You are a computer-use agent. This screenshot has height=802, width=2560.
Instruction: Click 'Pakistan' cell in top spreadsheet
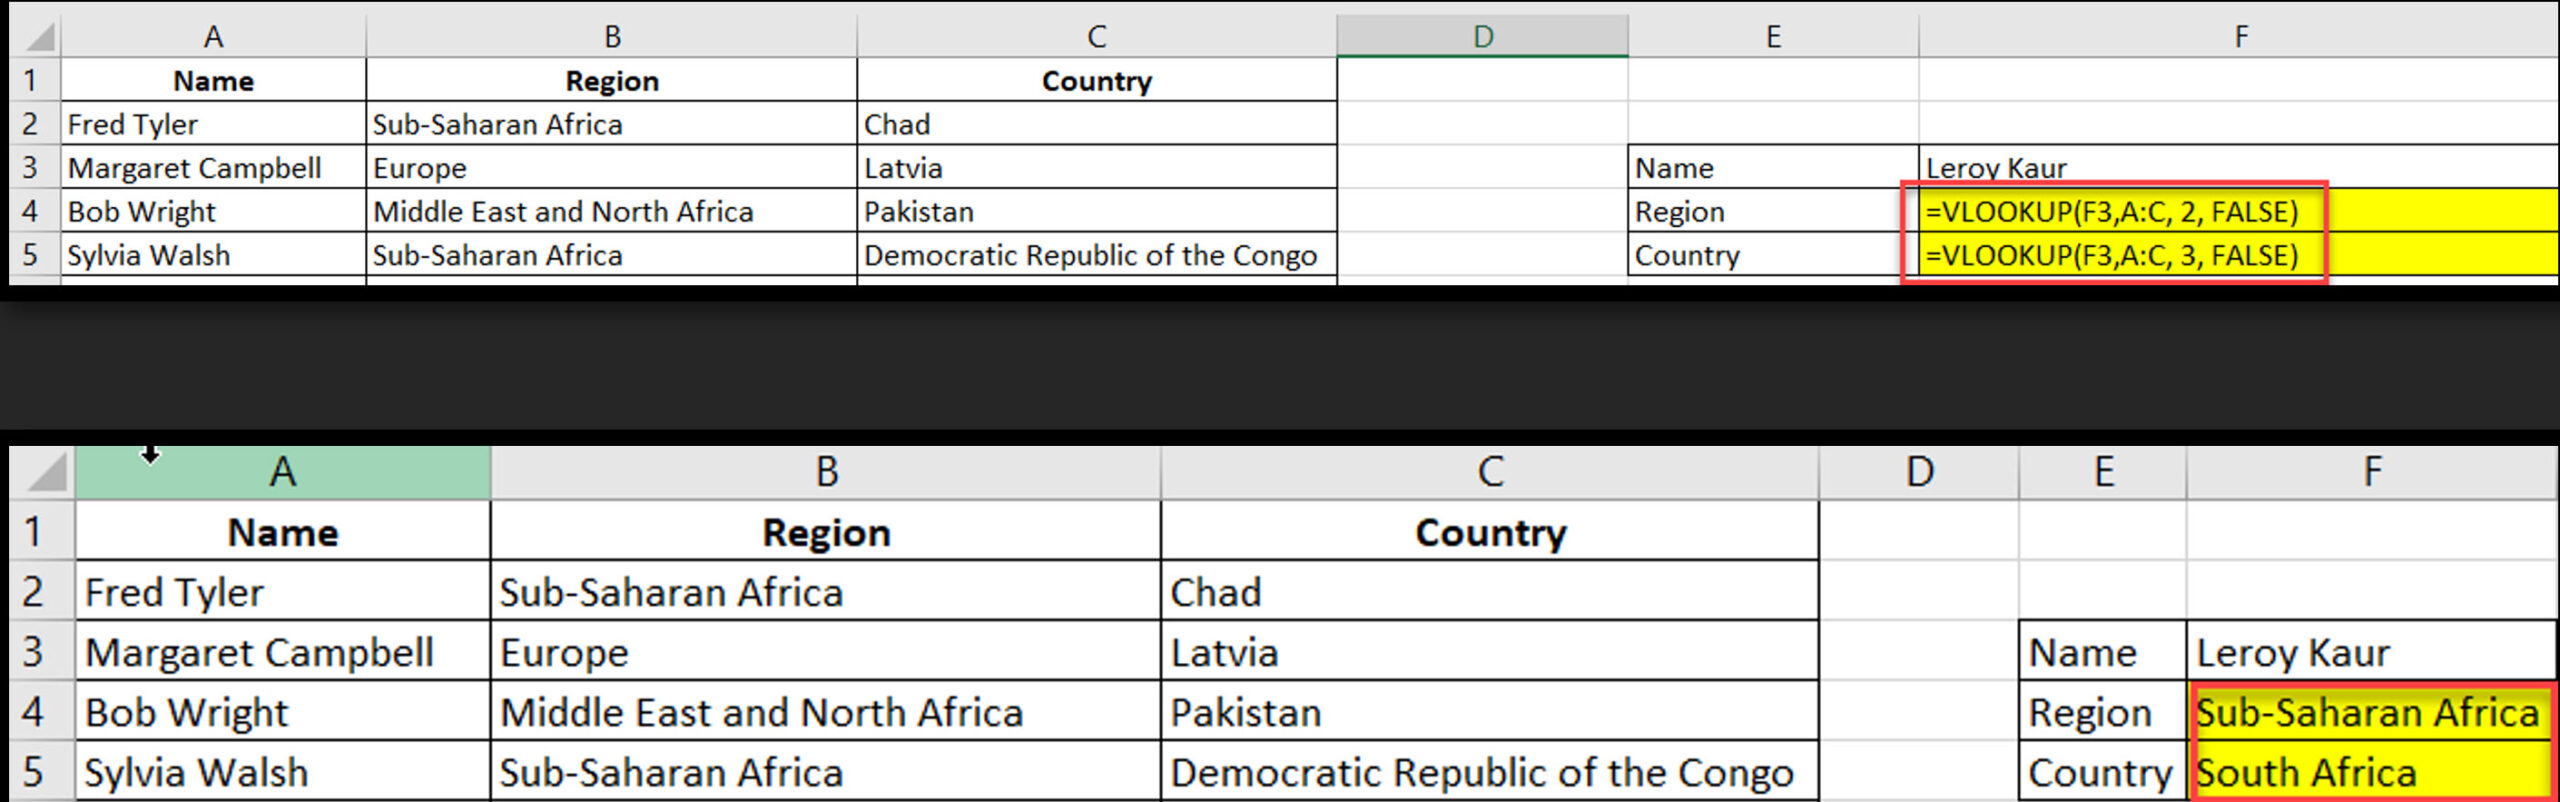tap(1096, 211)
